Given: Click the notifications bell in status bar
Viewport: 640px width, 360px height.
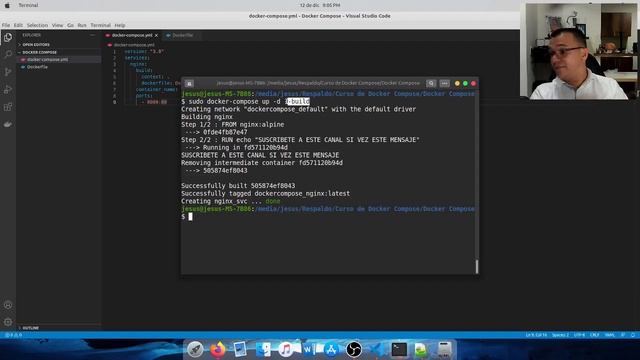Looking at the screenshot, I should click(x=633, y=335).
